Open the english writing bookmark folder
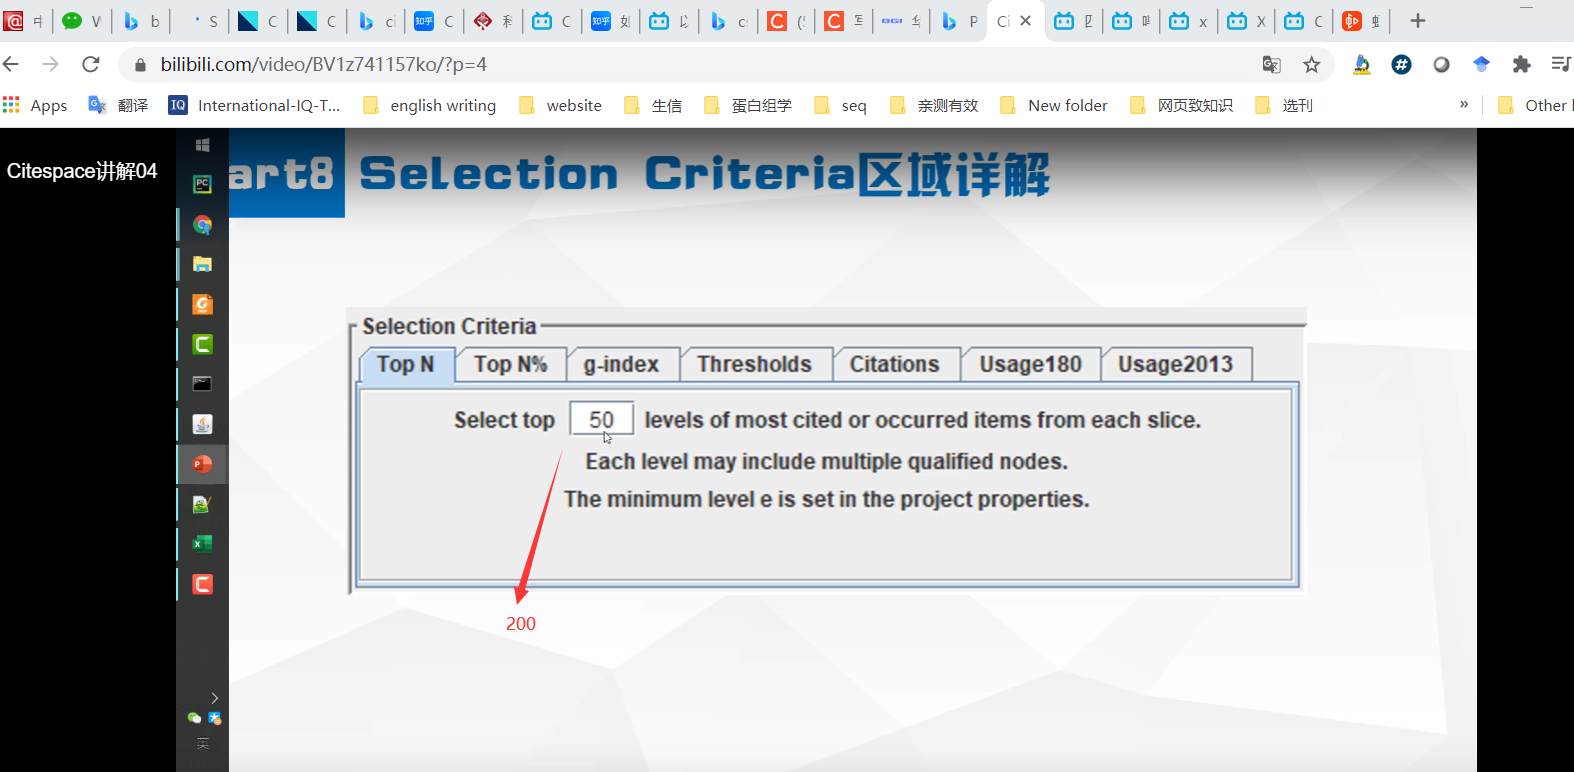 click(x=429, y=105)
